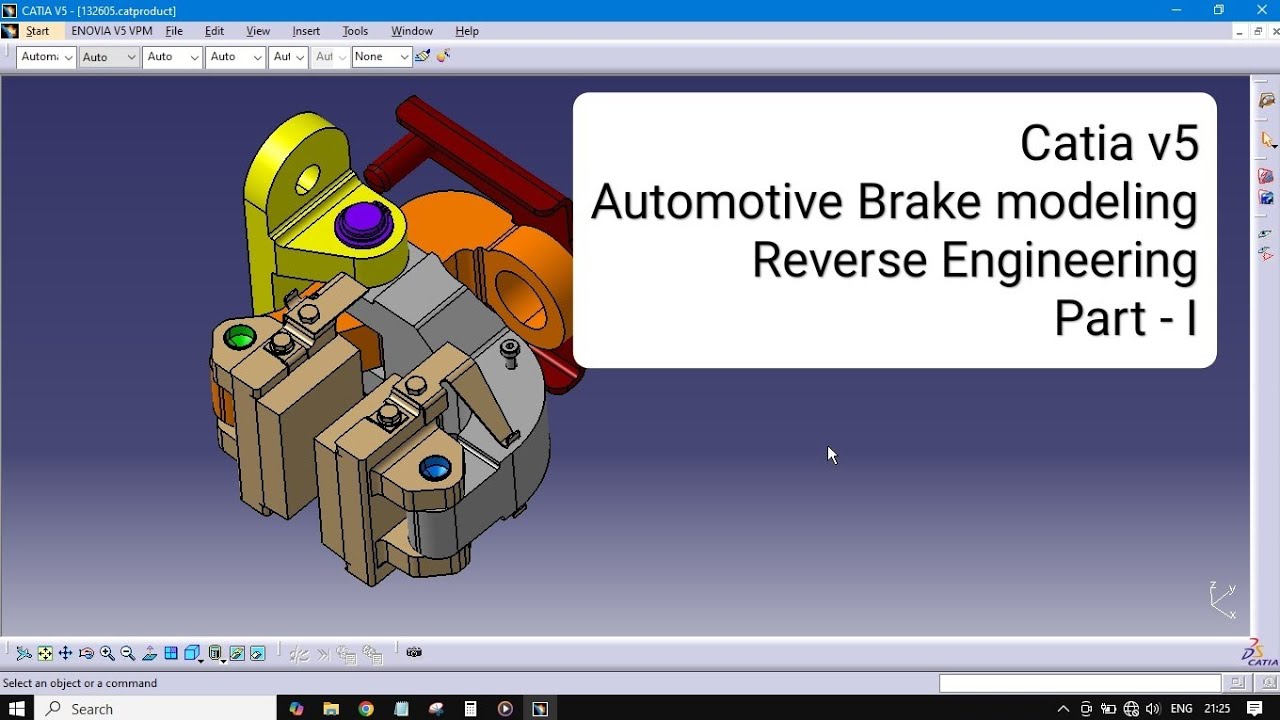Open the first 'Auto' transparency dropdown
Screen dimensions: 1280x720
pyautogui.click(x=109, y=57)
